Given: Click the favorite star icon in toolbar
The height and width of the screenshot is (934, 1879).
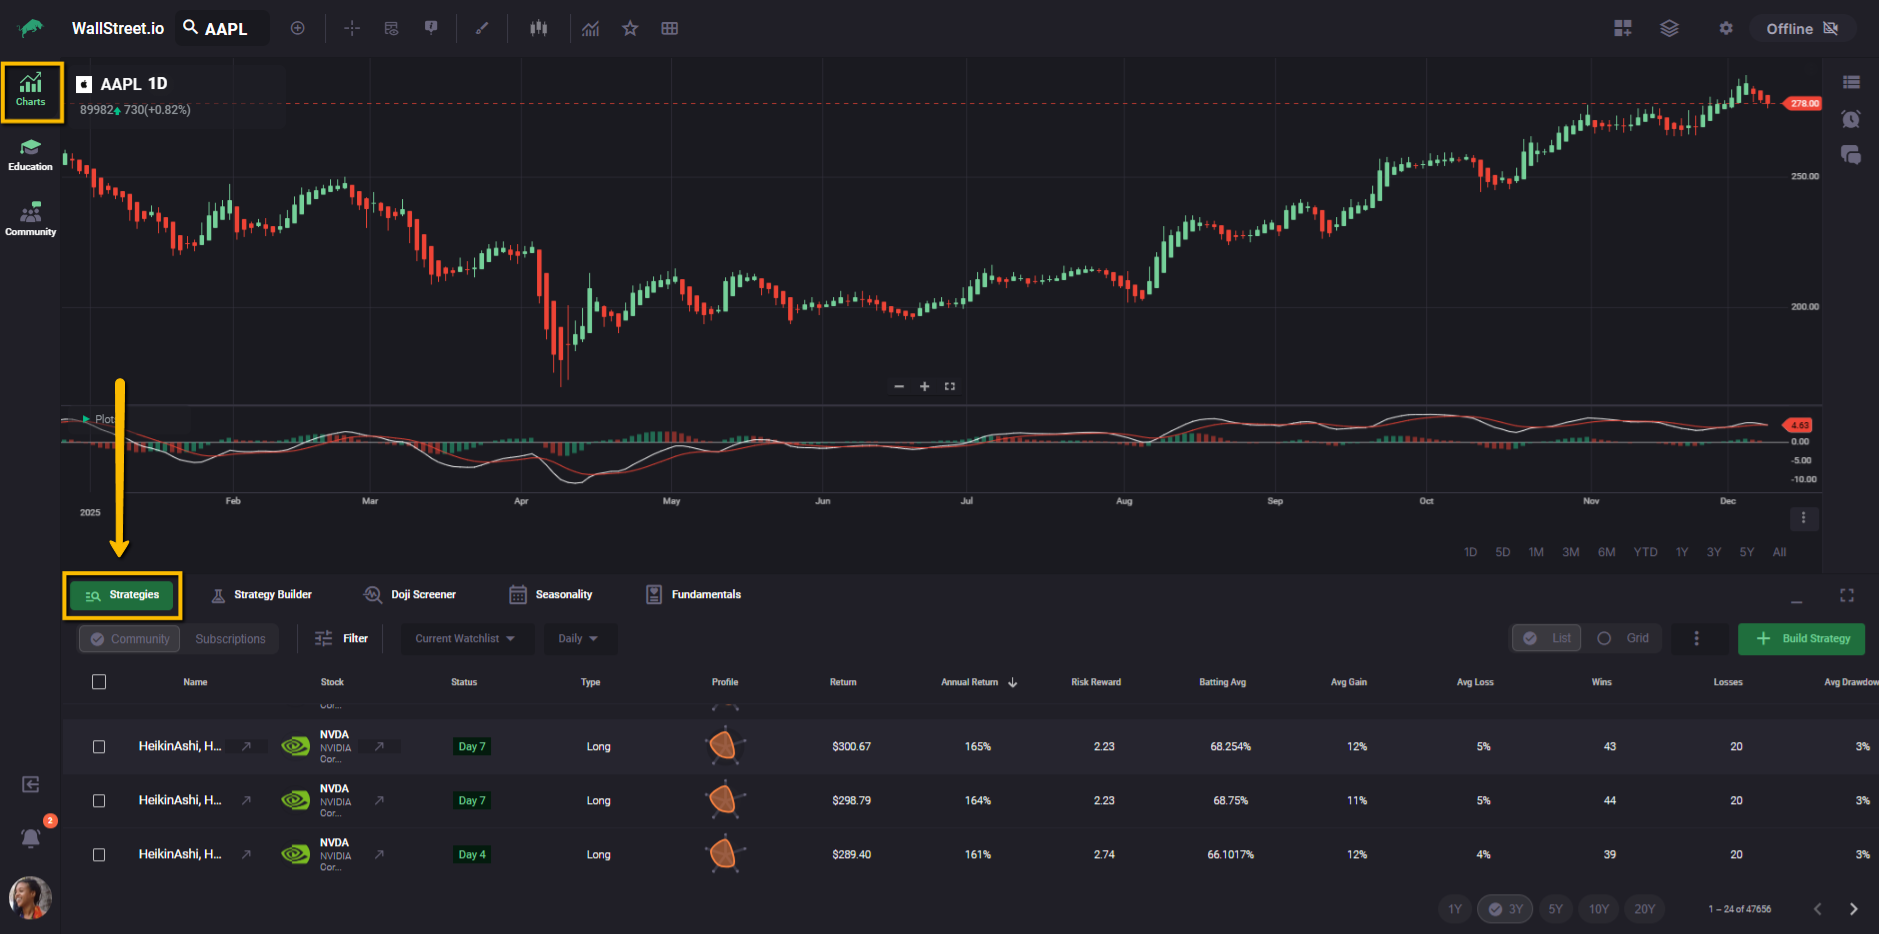Looking at the screenshot, I should pyautogui.click(x=630, y=29).
